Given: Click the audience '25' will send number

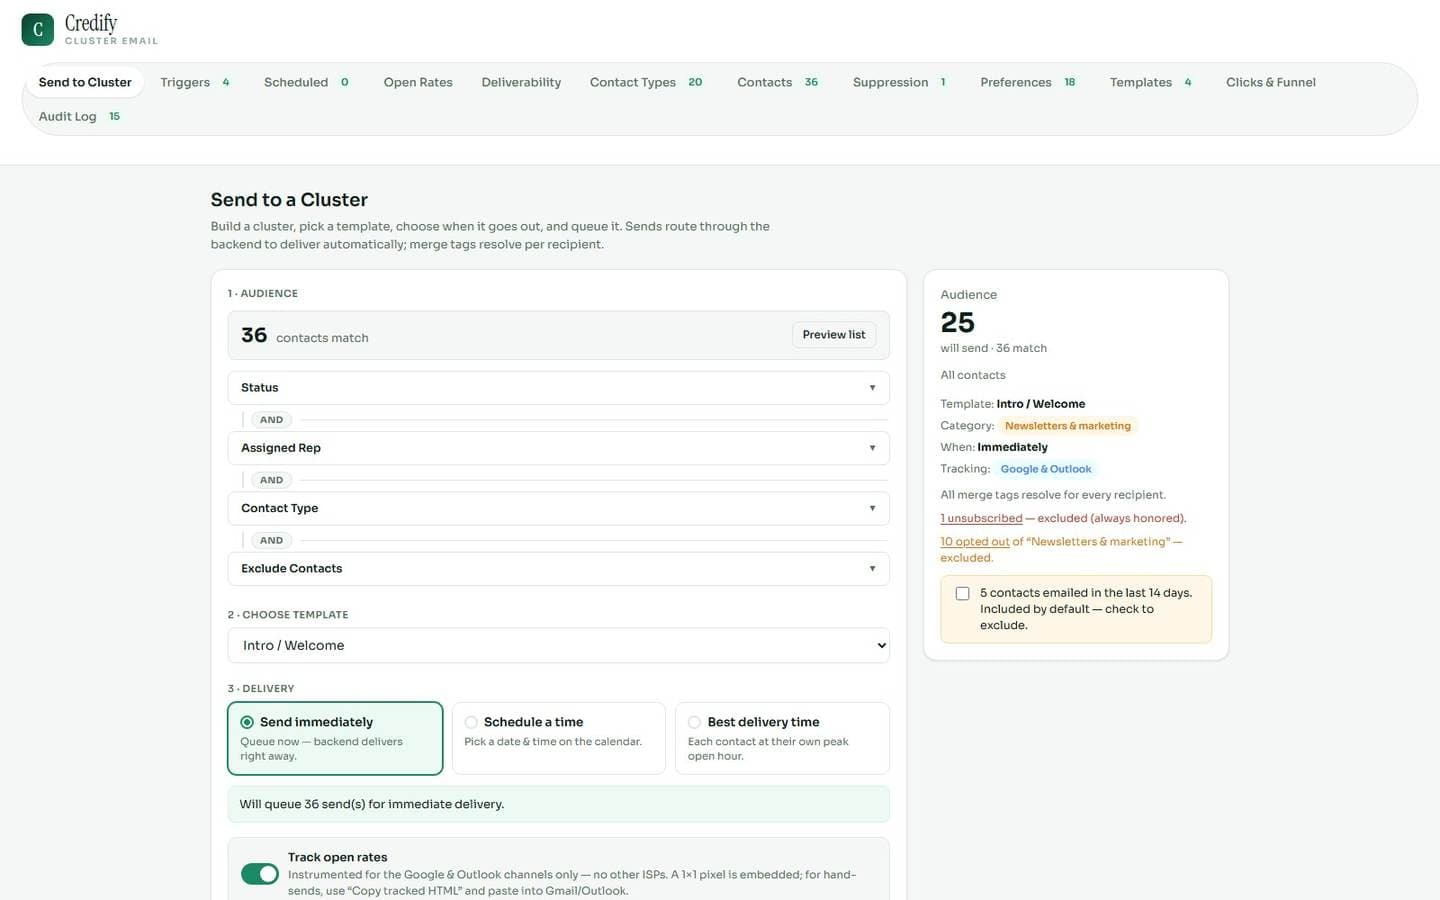Looking at the screenshot, I should 957,322.
